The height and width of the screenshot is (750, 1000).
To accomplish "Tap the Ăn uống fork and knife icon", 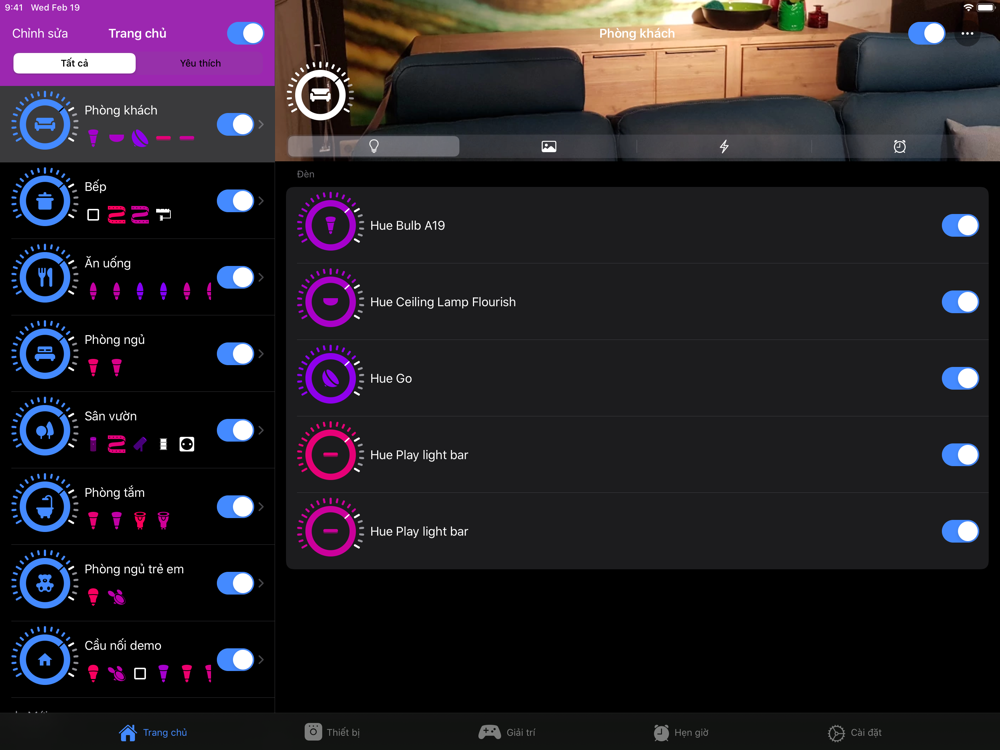I will 45,277.
